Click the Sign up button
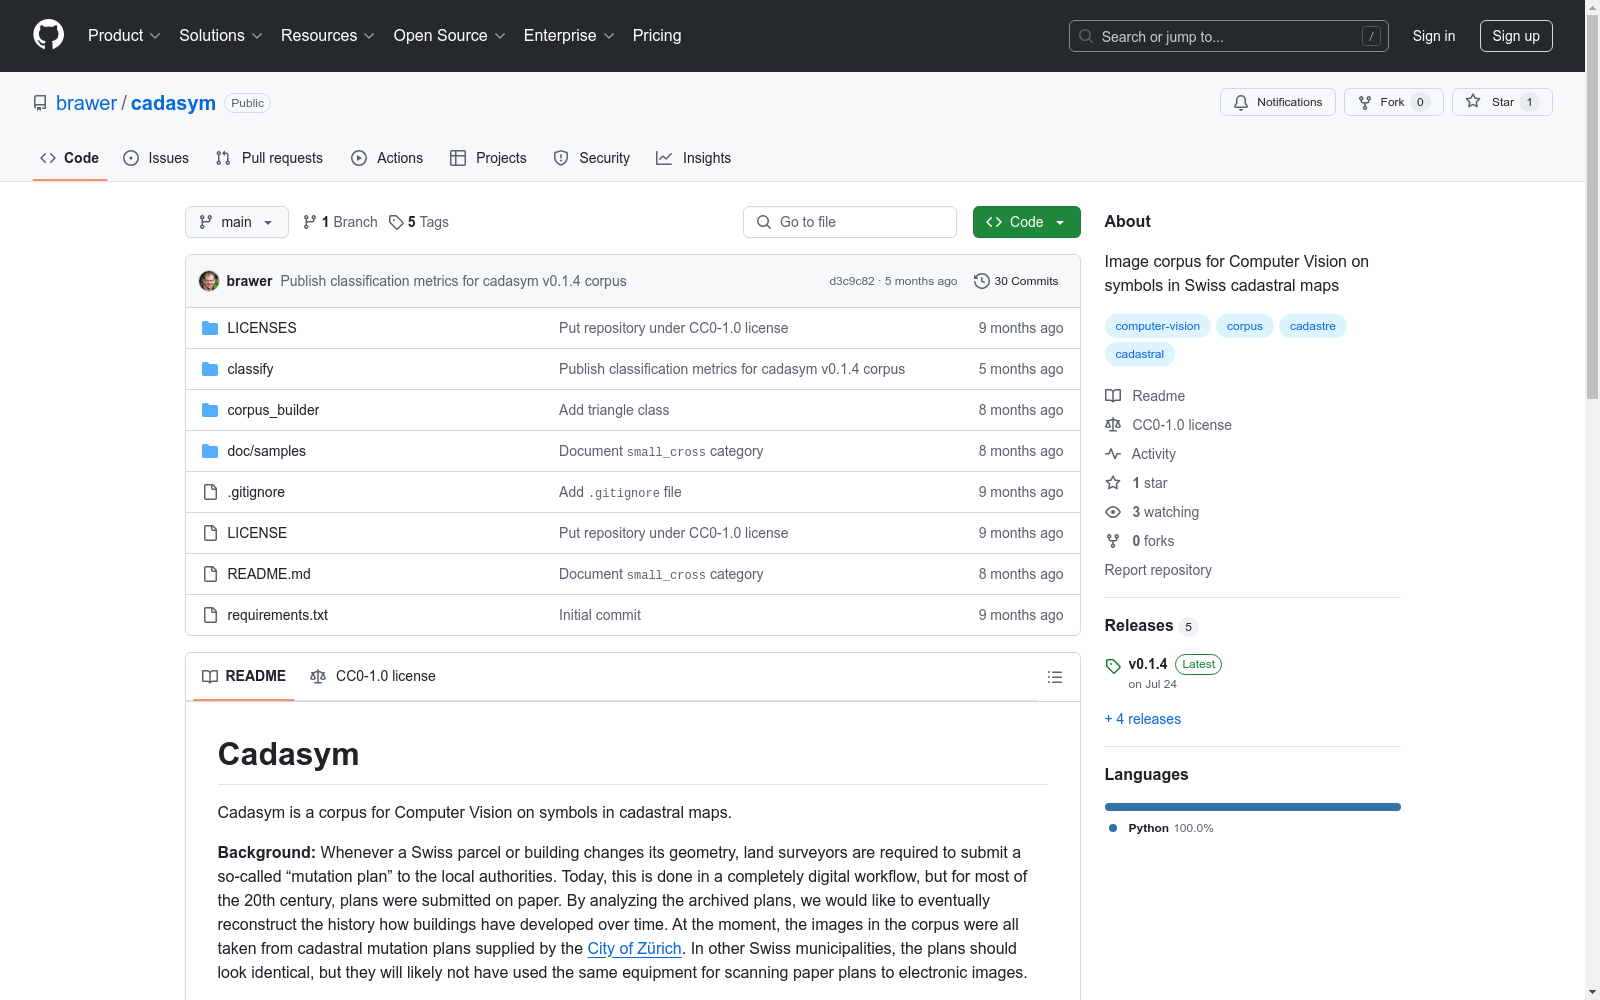The image size is (1600, 1000). coord(1516,36)
